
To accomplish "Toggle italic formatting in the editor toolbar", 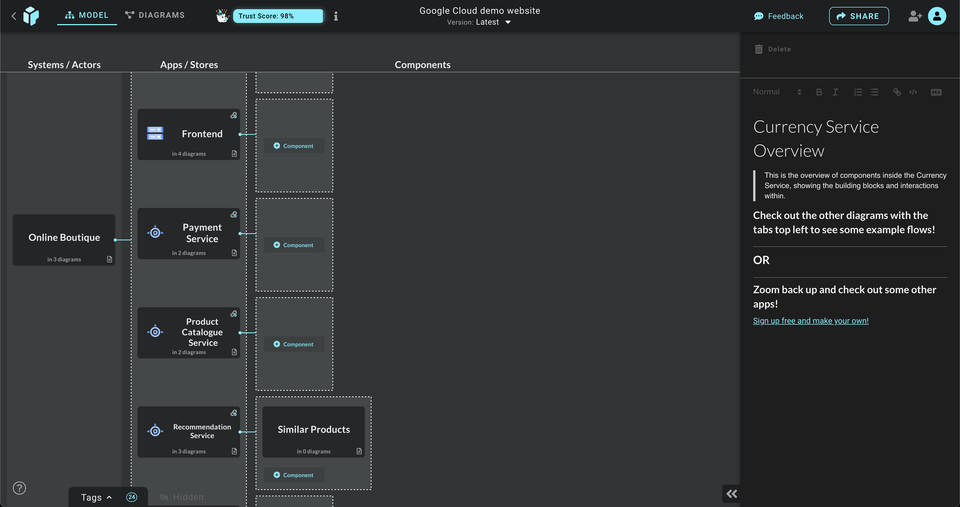I will (x=835, y=92).
